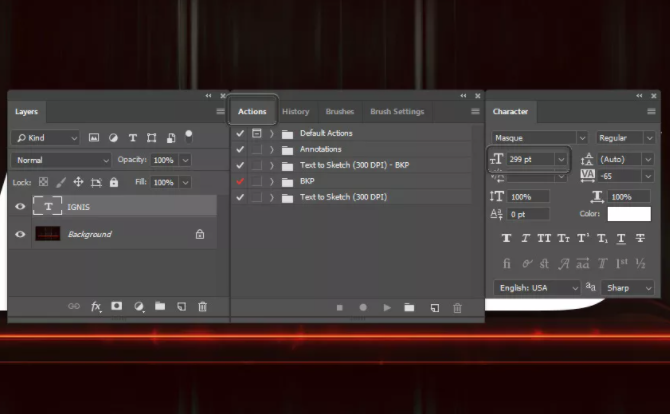Toggle Default Actions check mark

[240, 133]
